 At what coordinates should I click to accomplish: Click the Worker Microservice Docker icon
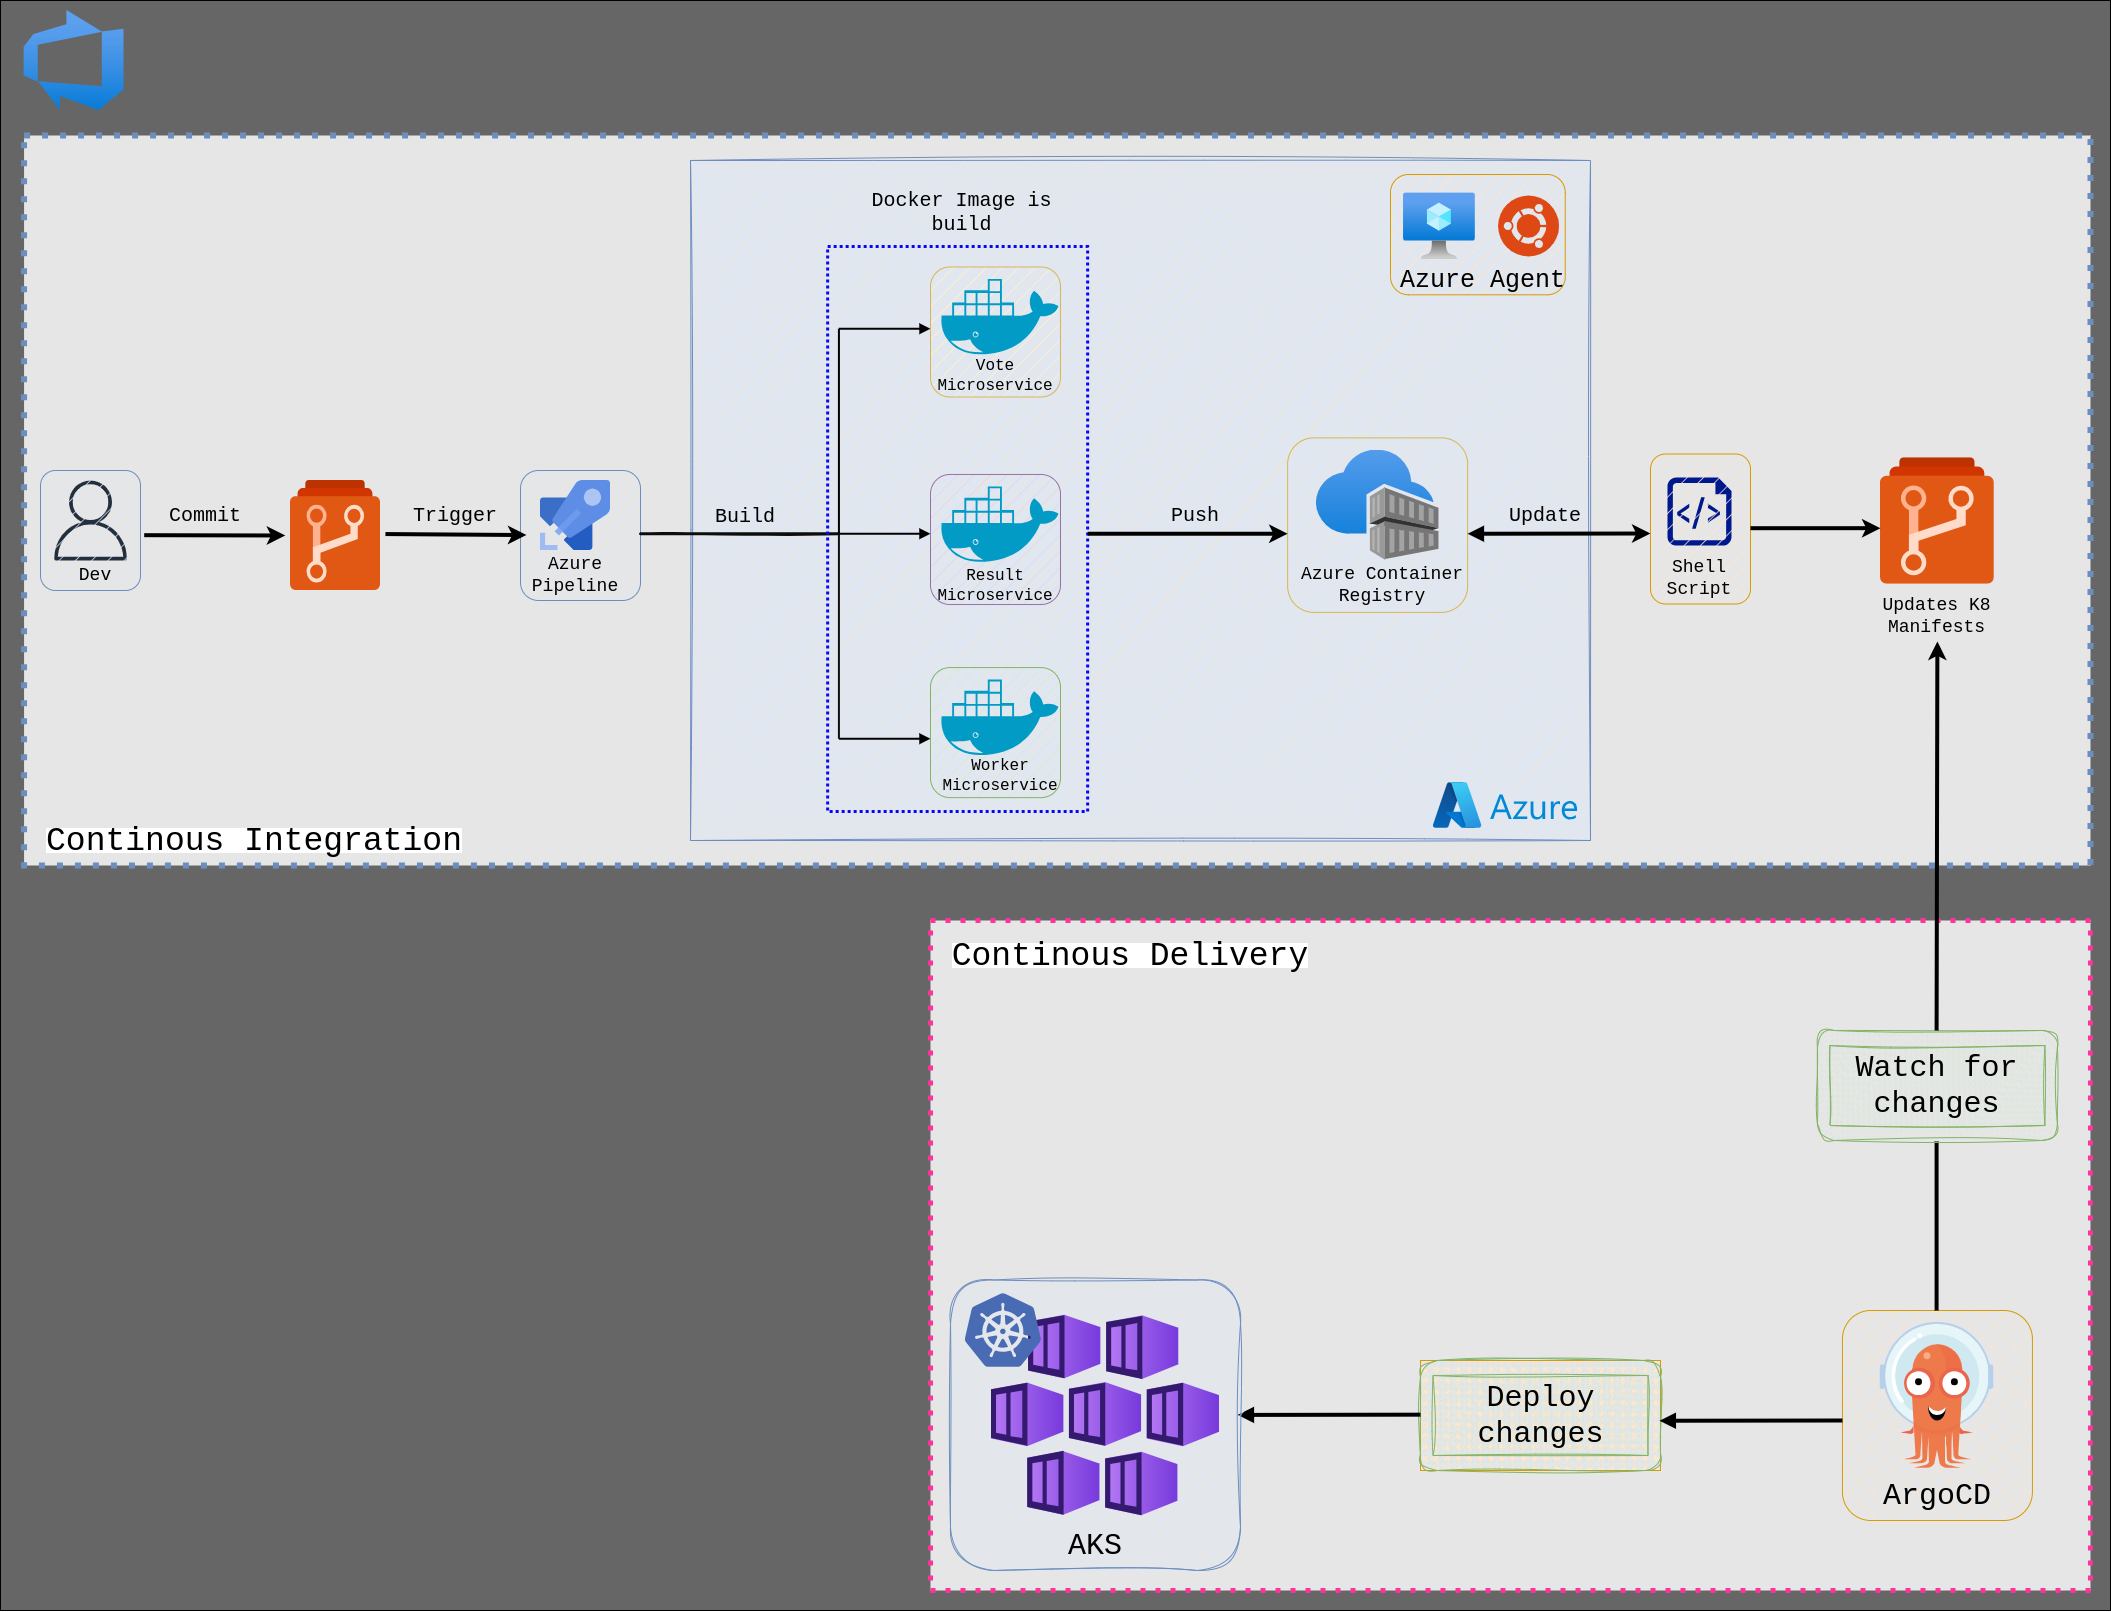(x=996, y=718)
